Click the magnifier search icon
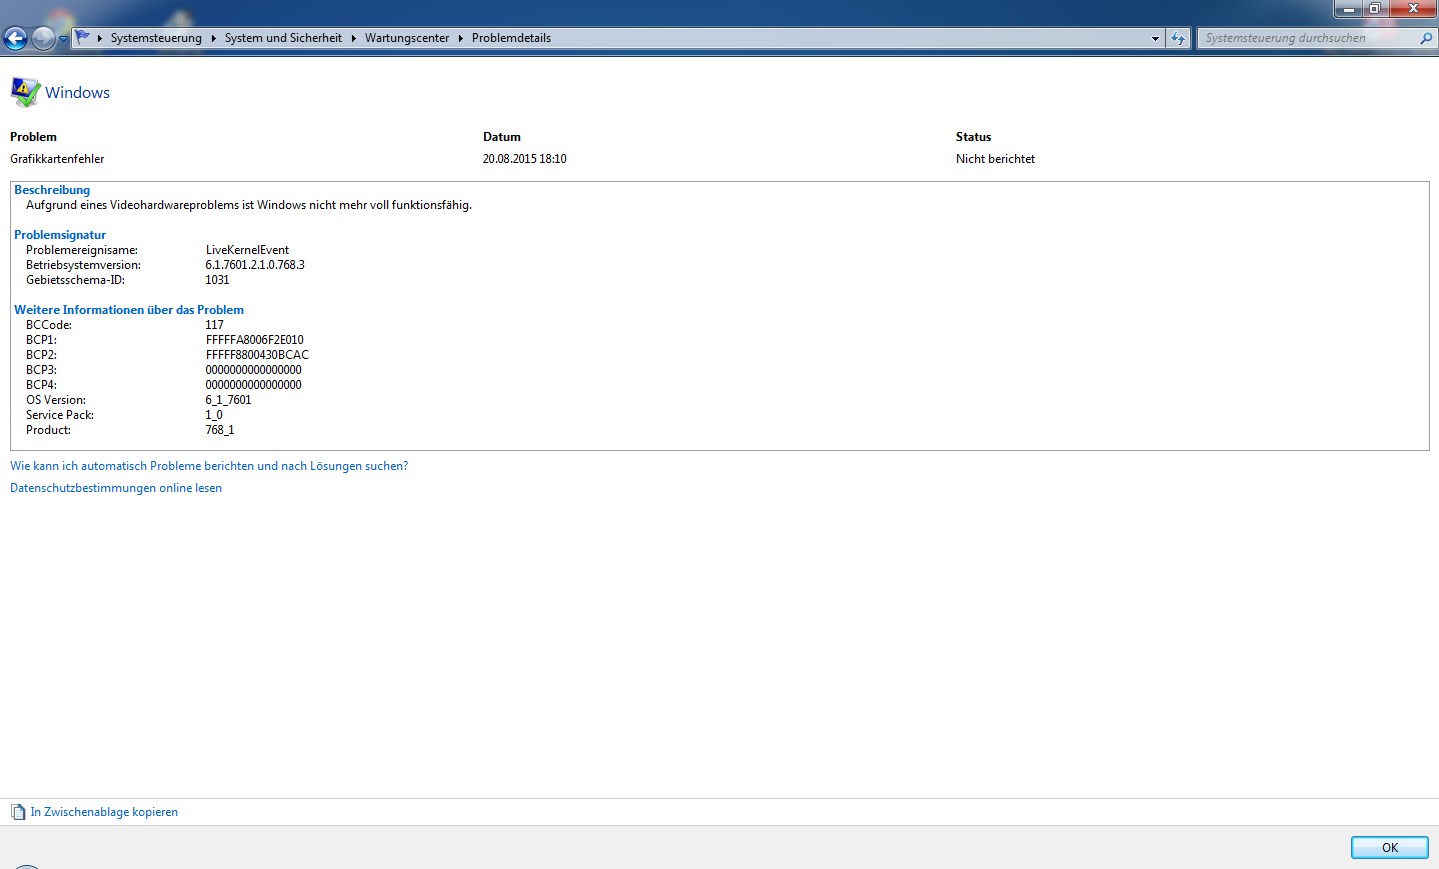The height and width of the screenshot is (869, 1439). (x=1426, y=38)
